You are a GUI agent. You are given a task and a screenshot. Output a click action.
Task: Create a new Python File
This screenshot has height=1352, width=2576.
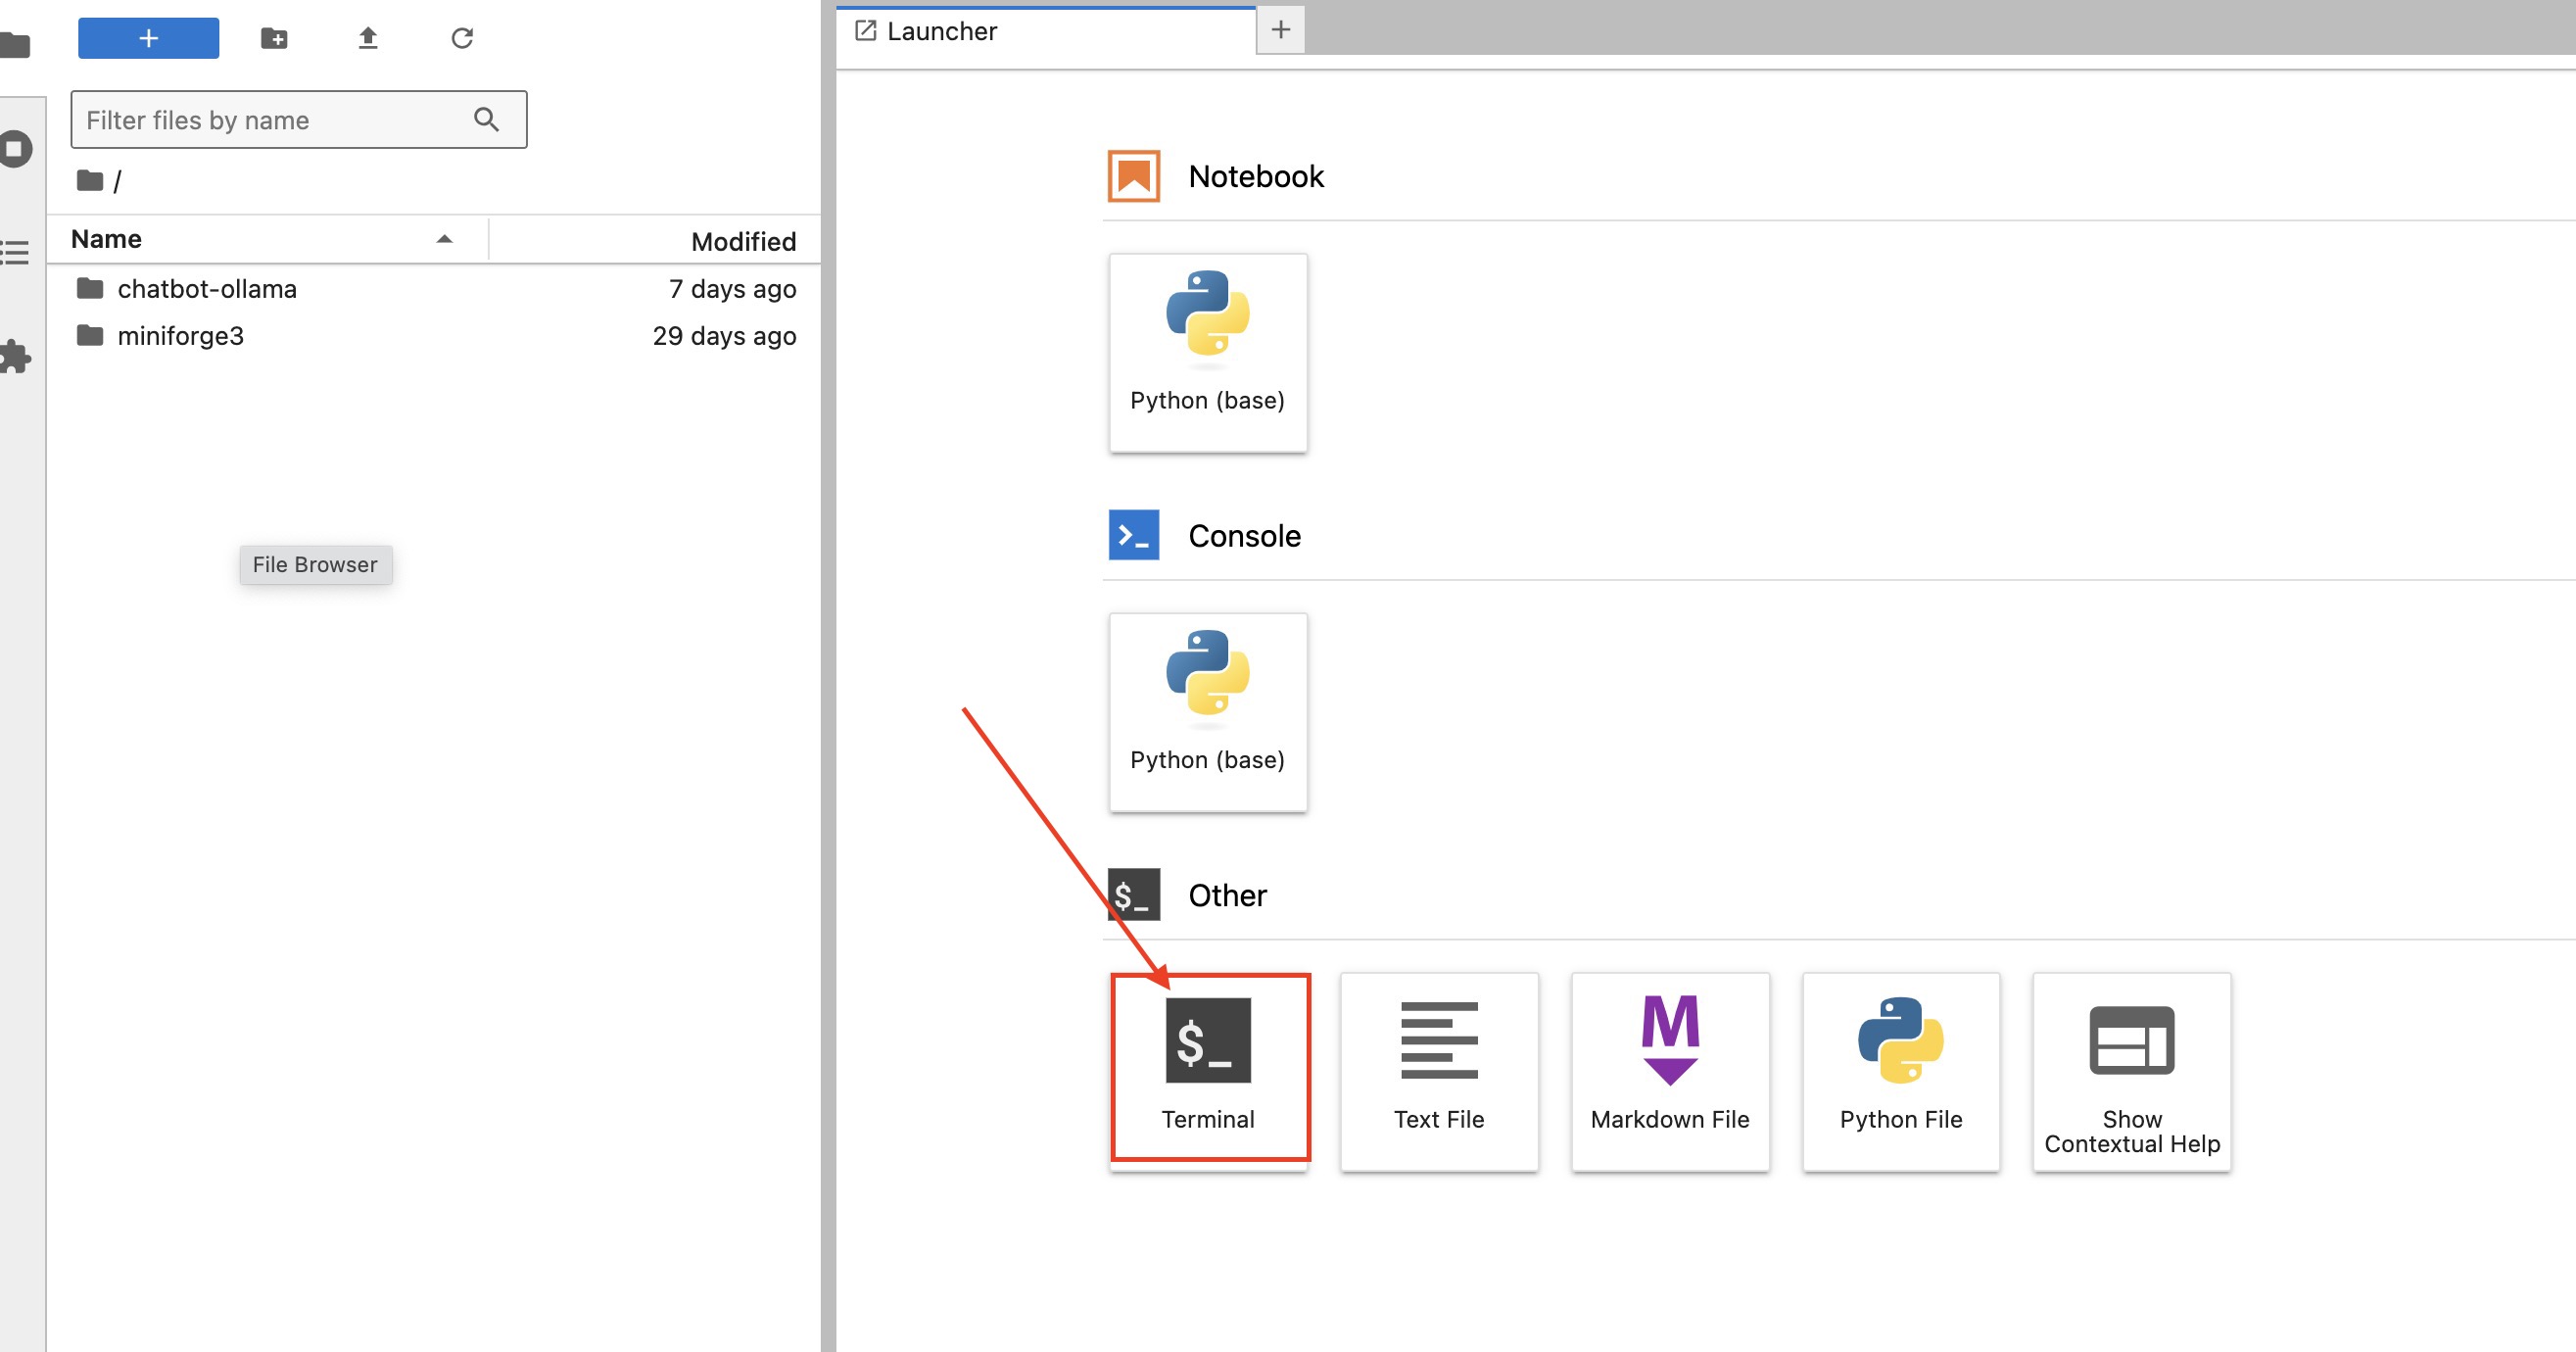click(1899, 1071)
